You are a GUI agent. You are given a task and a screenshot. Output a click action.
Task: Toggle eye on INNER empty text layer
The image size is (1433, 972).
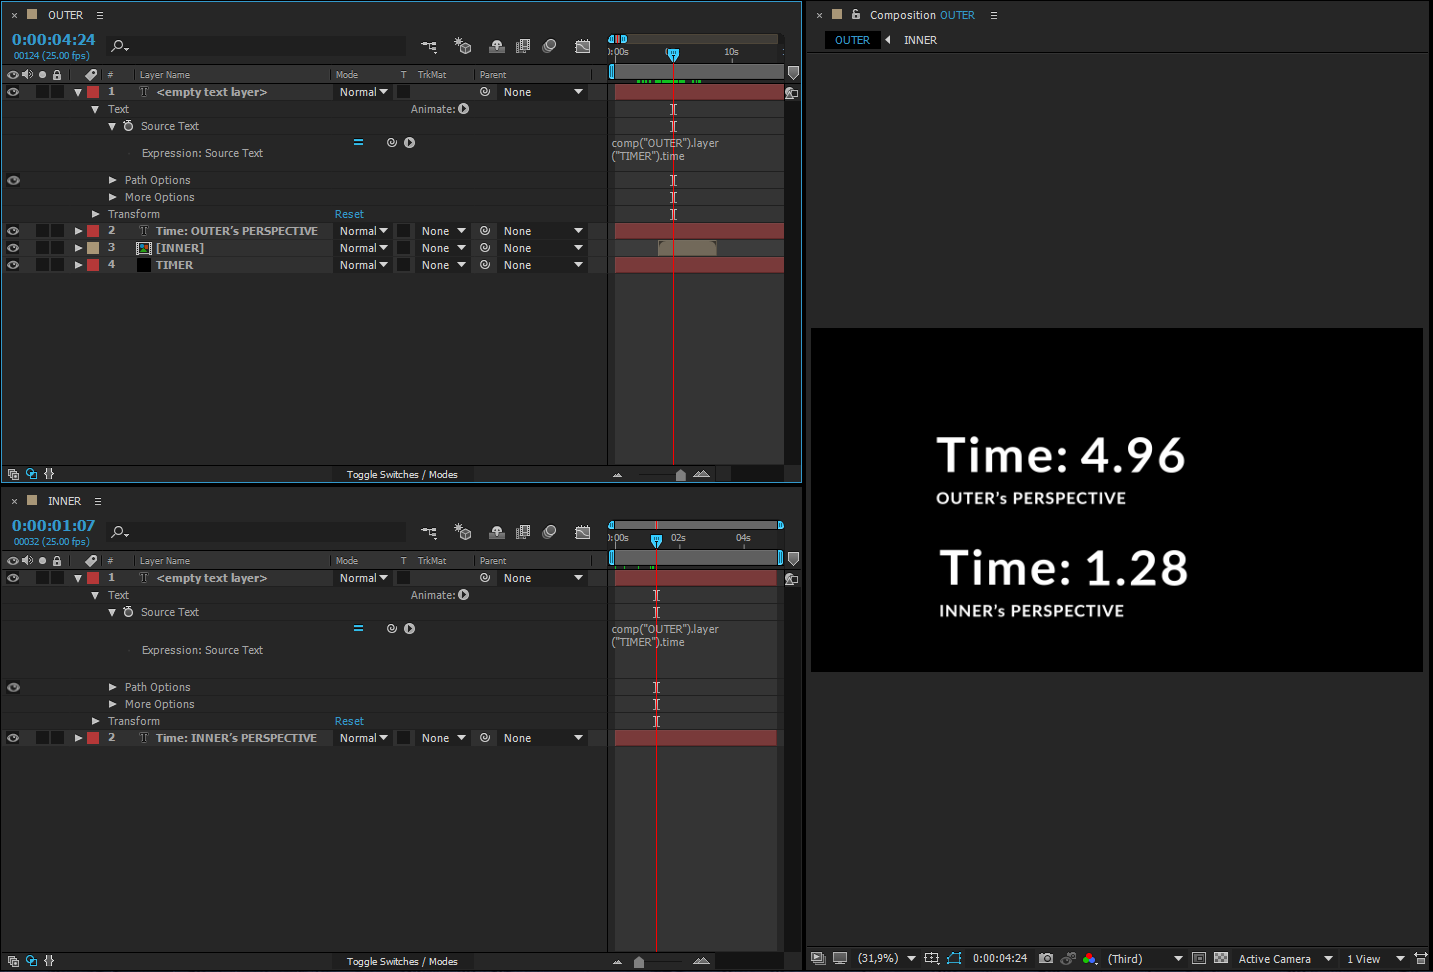click(13, 578)
